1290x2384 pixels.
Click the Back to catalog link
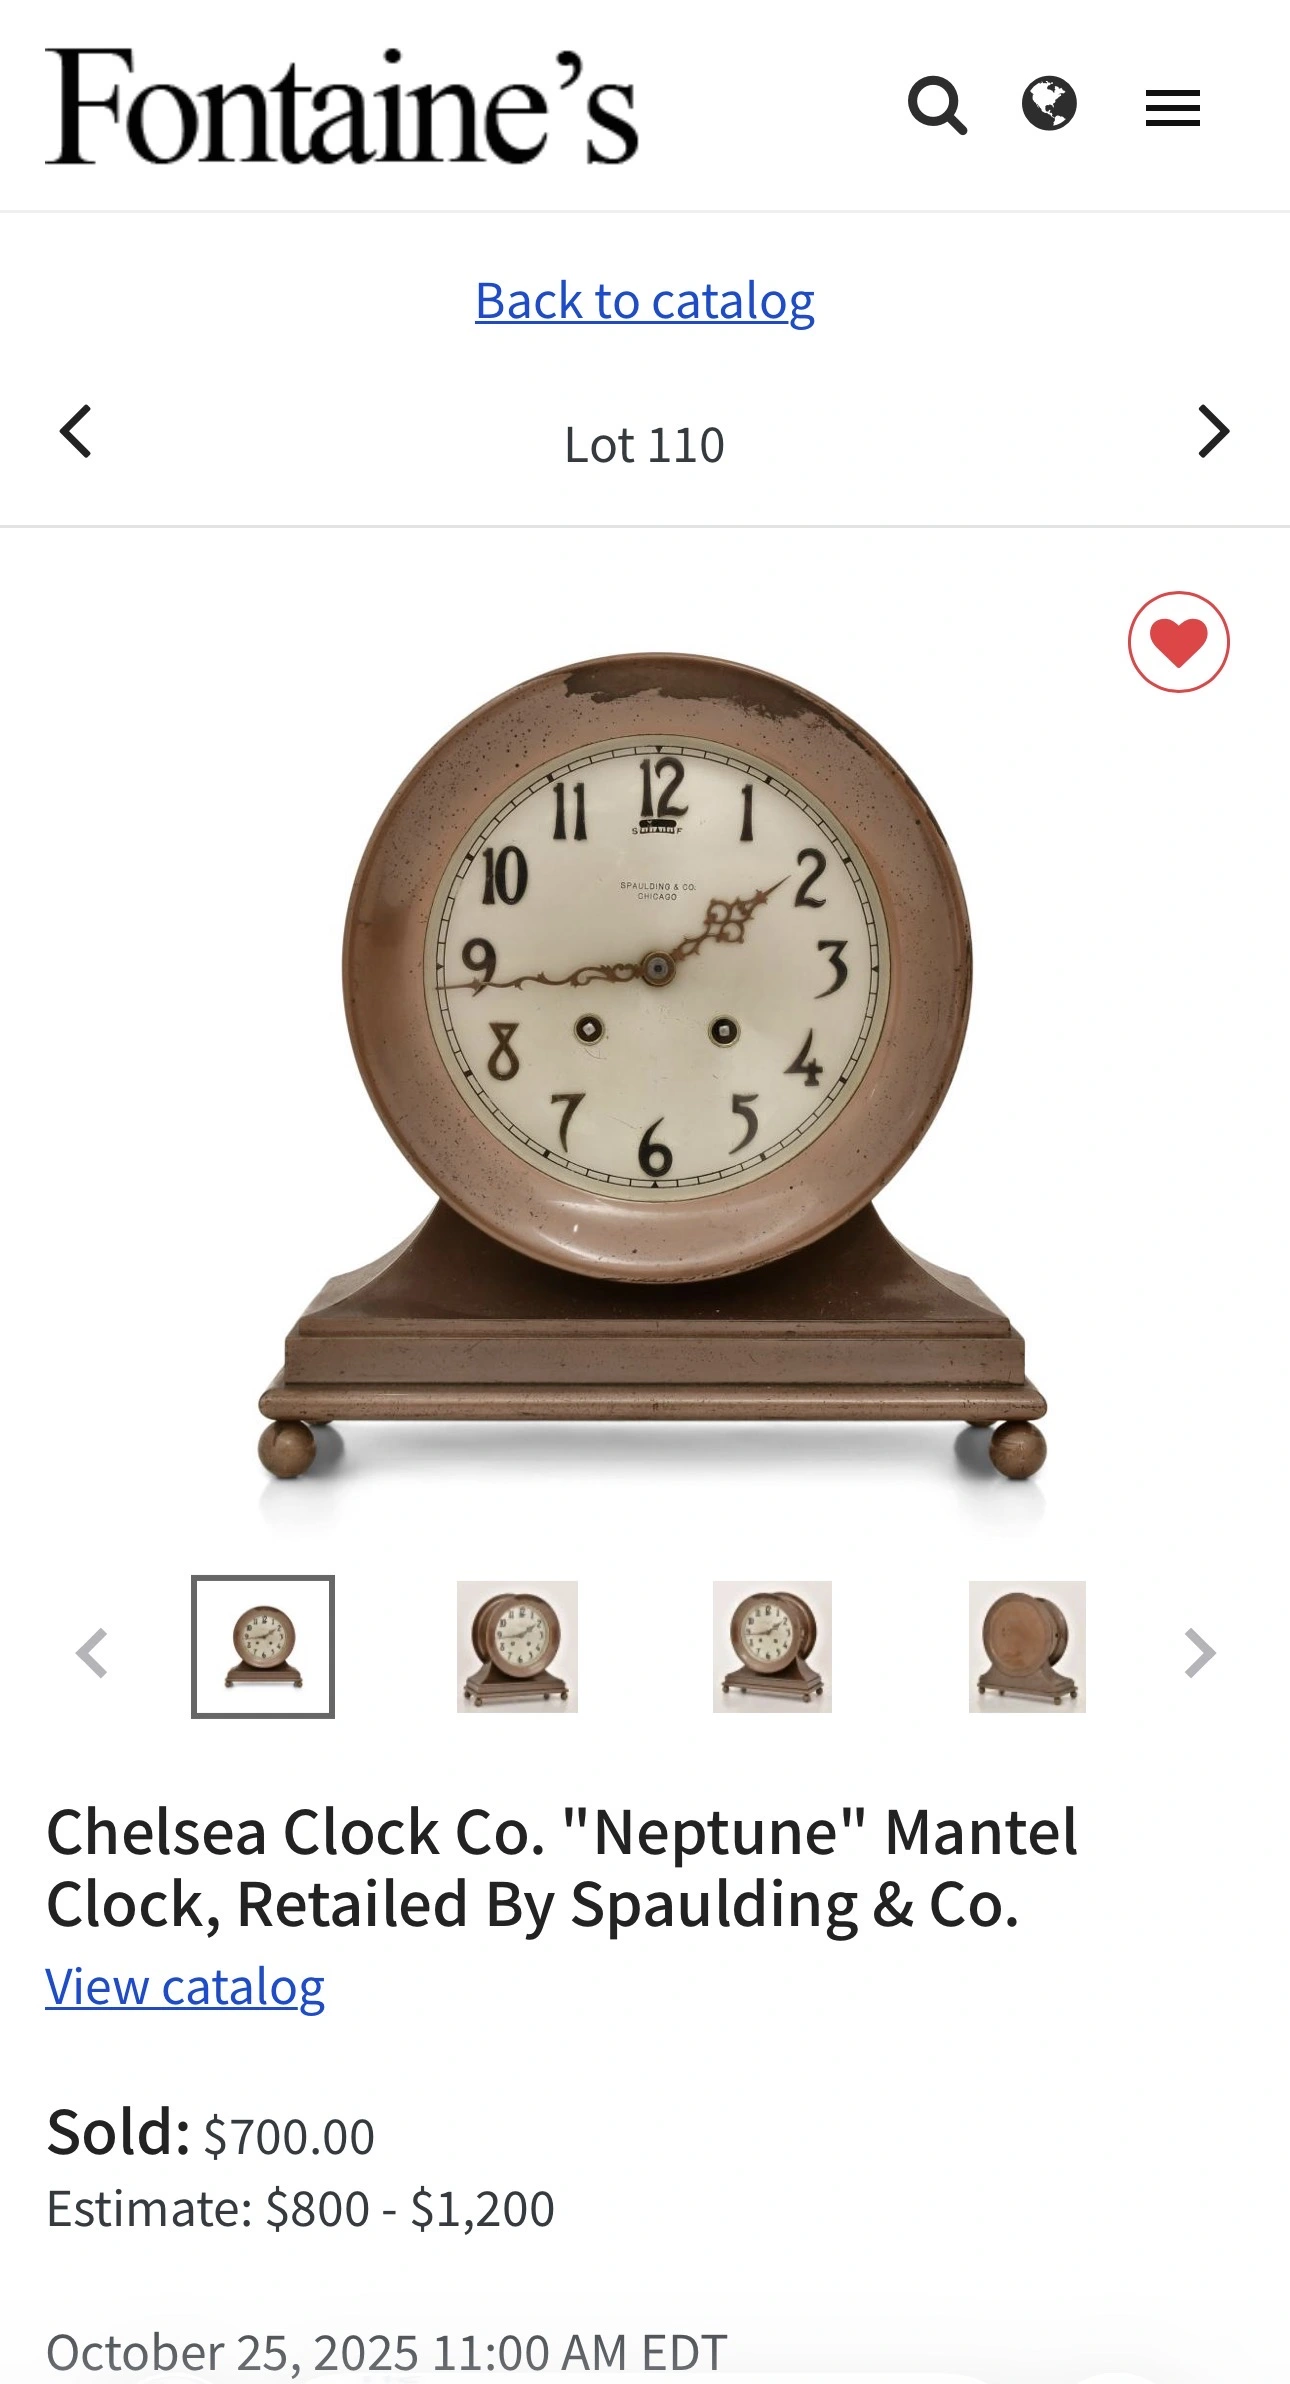[645, 301]
